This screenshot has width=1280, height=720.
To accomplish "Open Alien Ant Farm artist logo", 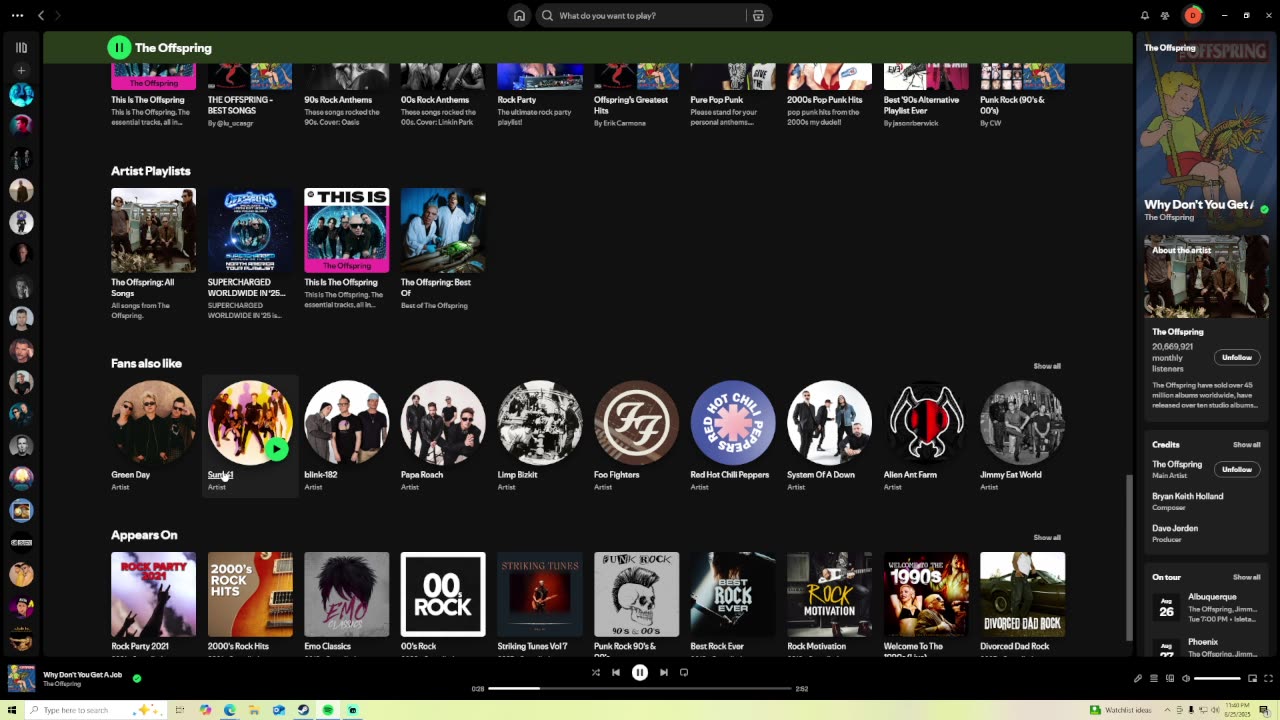I will [x=926, y=422].
